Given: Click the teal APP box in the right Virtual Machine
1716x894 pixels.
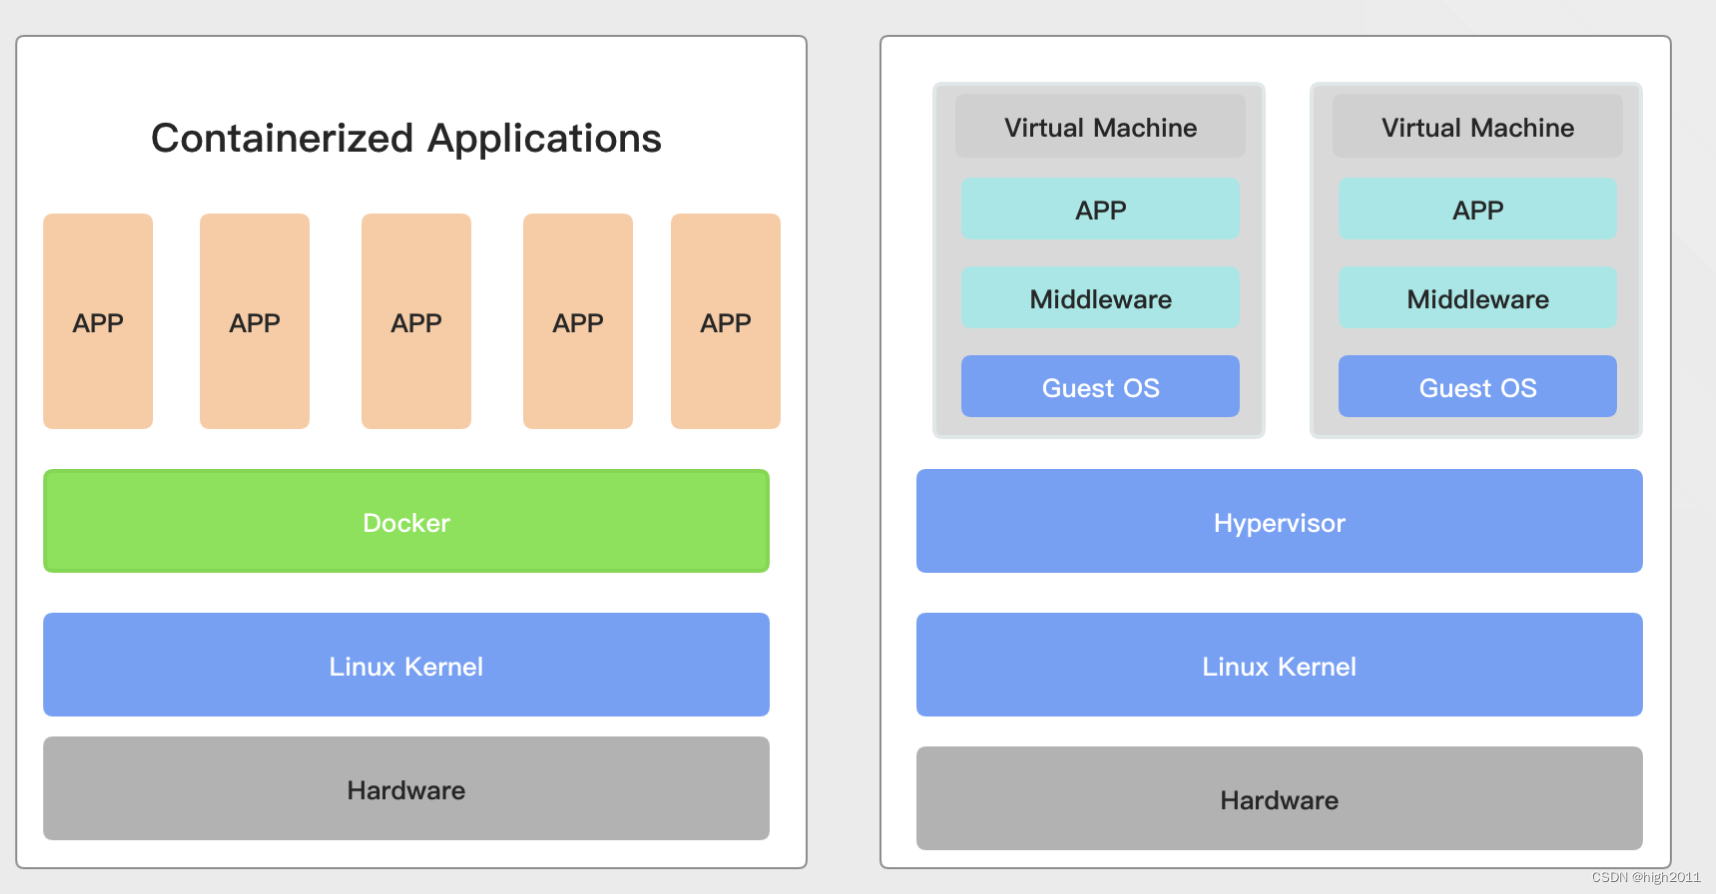Looking at the screenshot, I should pyautogui.click(x=1477, y=209).
